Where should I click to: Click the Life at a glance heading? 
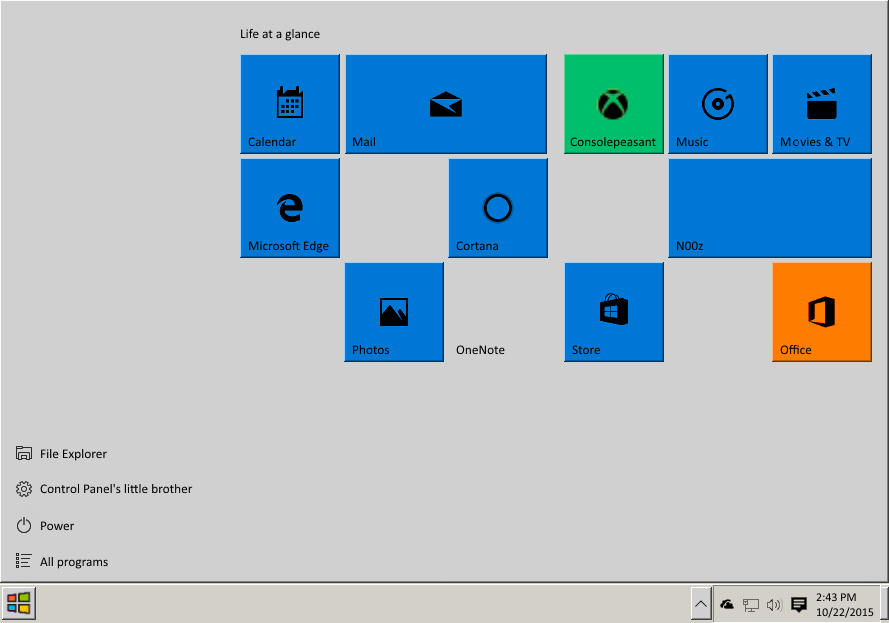pos(280,34)
